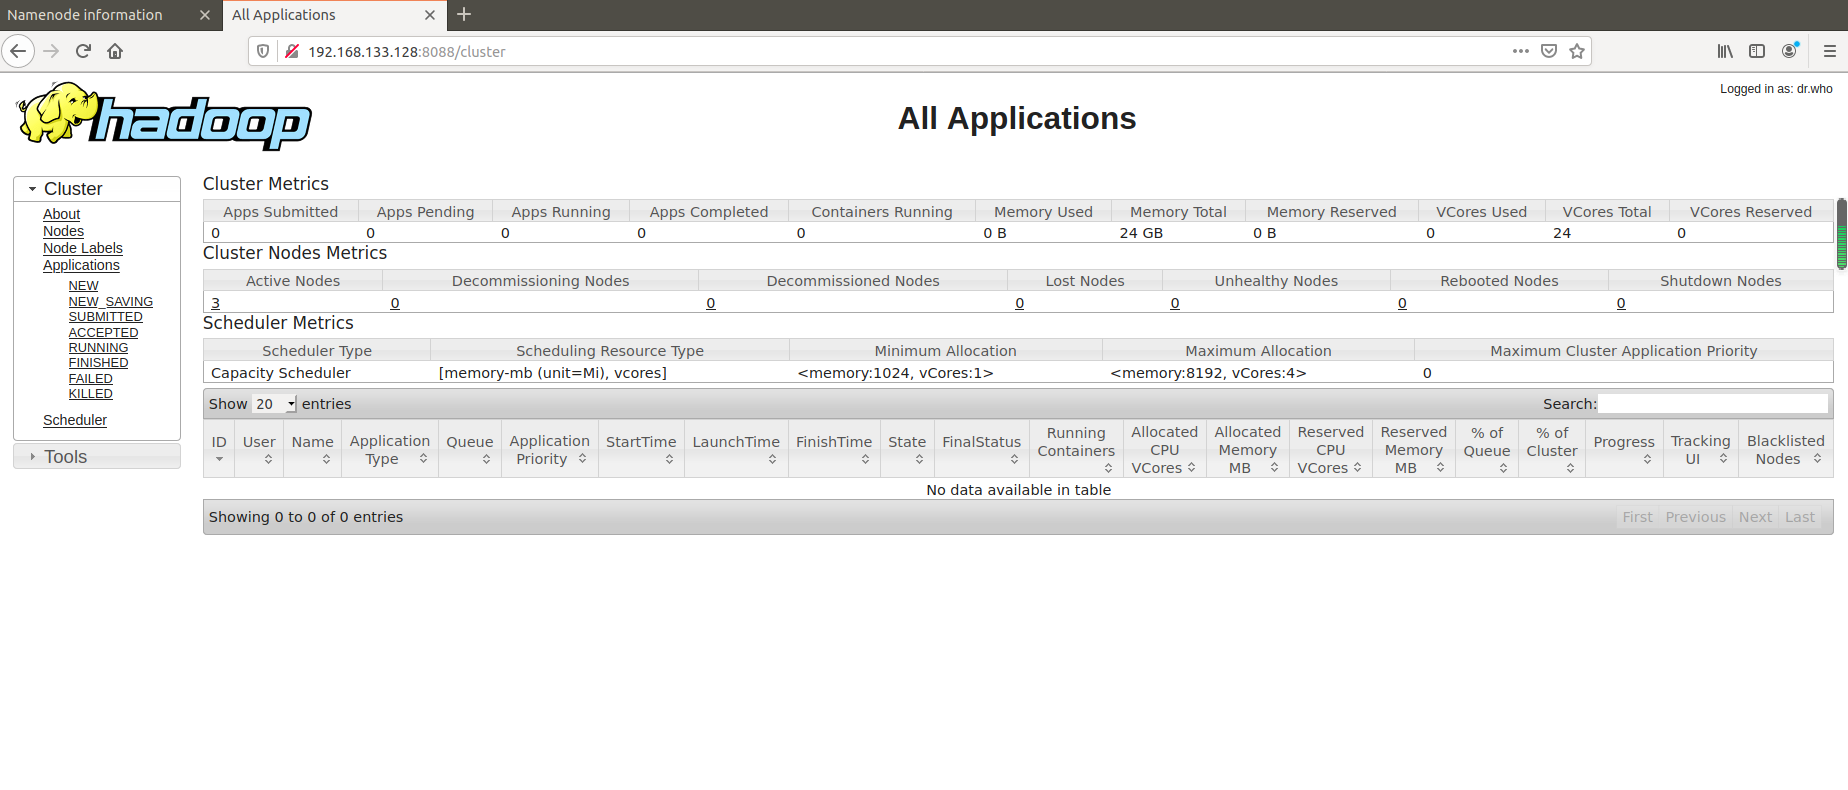
Task: Sort table by FinishTime column
Action: point(834,449)
